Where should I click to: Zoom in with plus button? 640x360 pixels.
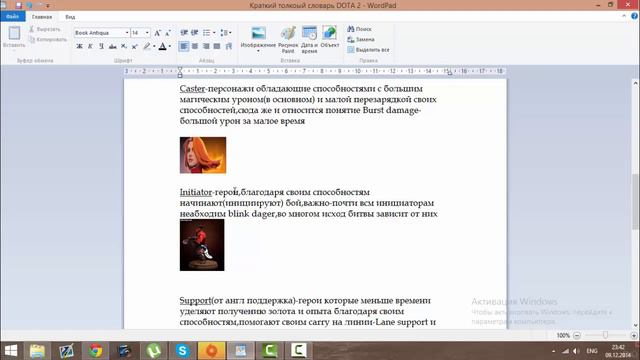pyautogui.click(x=634, y=336)
